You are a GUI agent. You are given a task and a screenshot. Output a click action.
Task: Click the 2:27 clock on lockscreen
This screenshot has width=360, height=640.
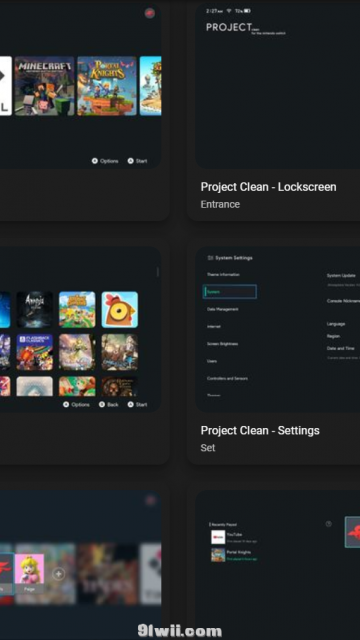215,11
